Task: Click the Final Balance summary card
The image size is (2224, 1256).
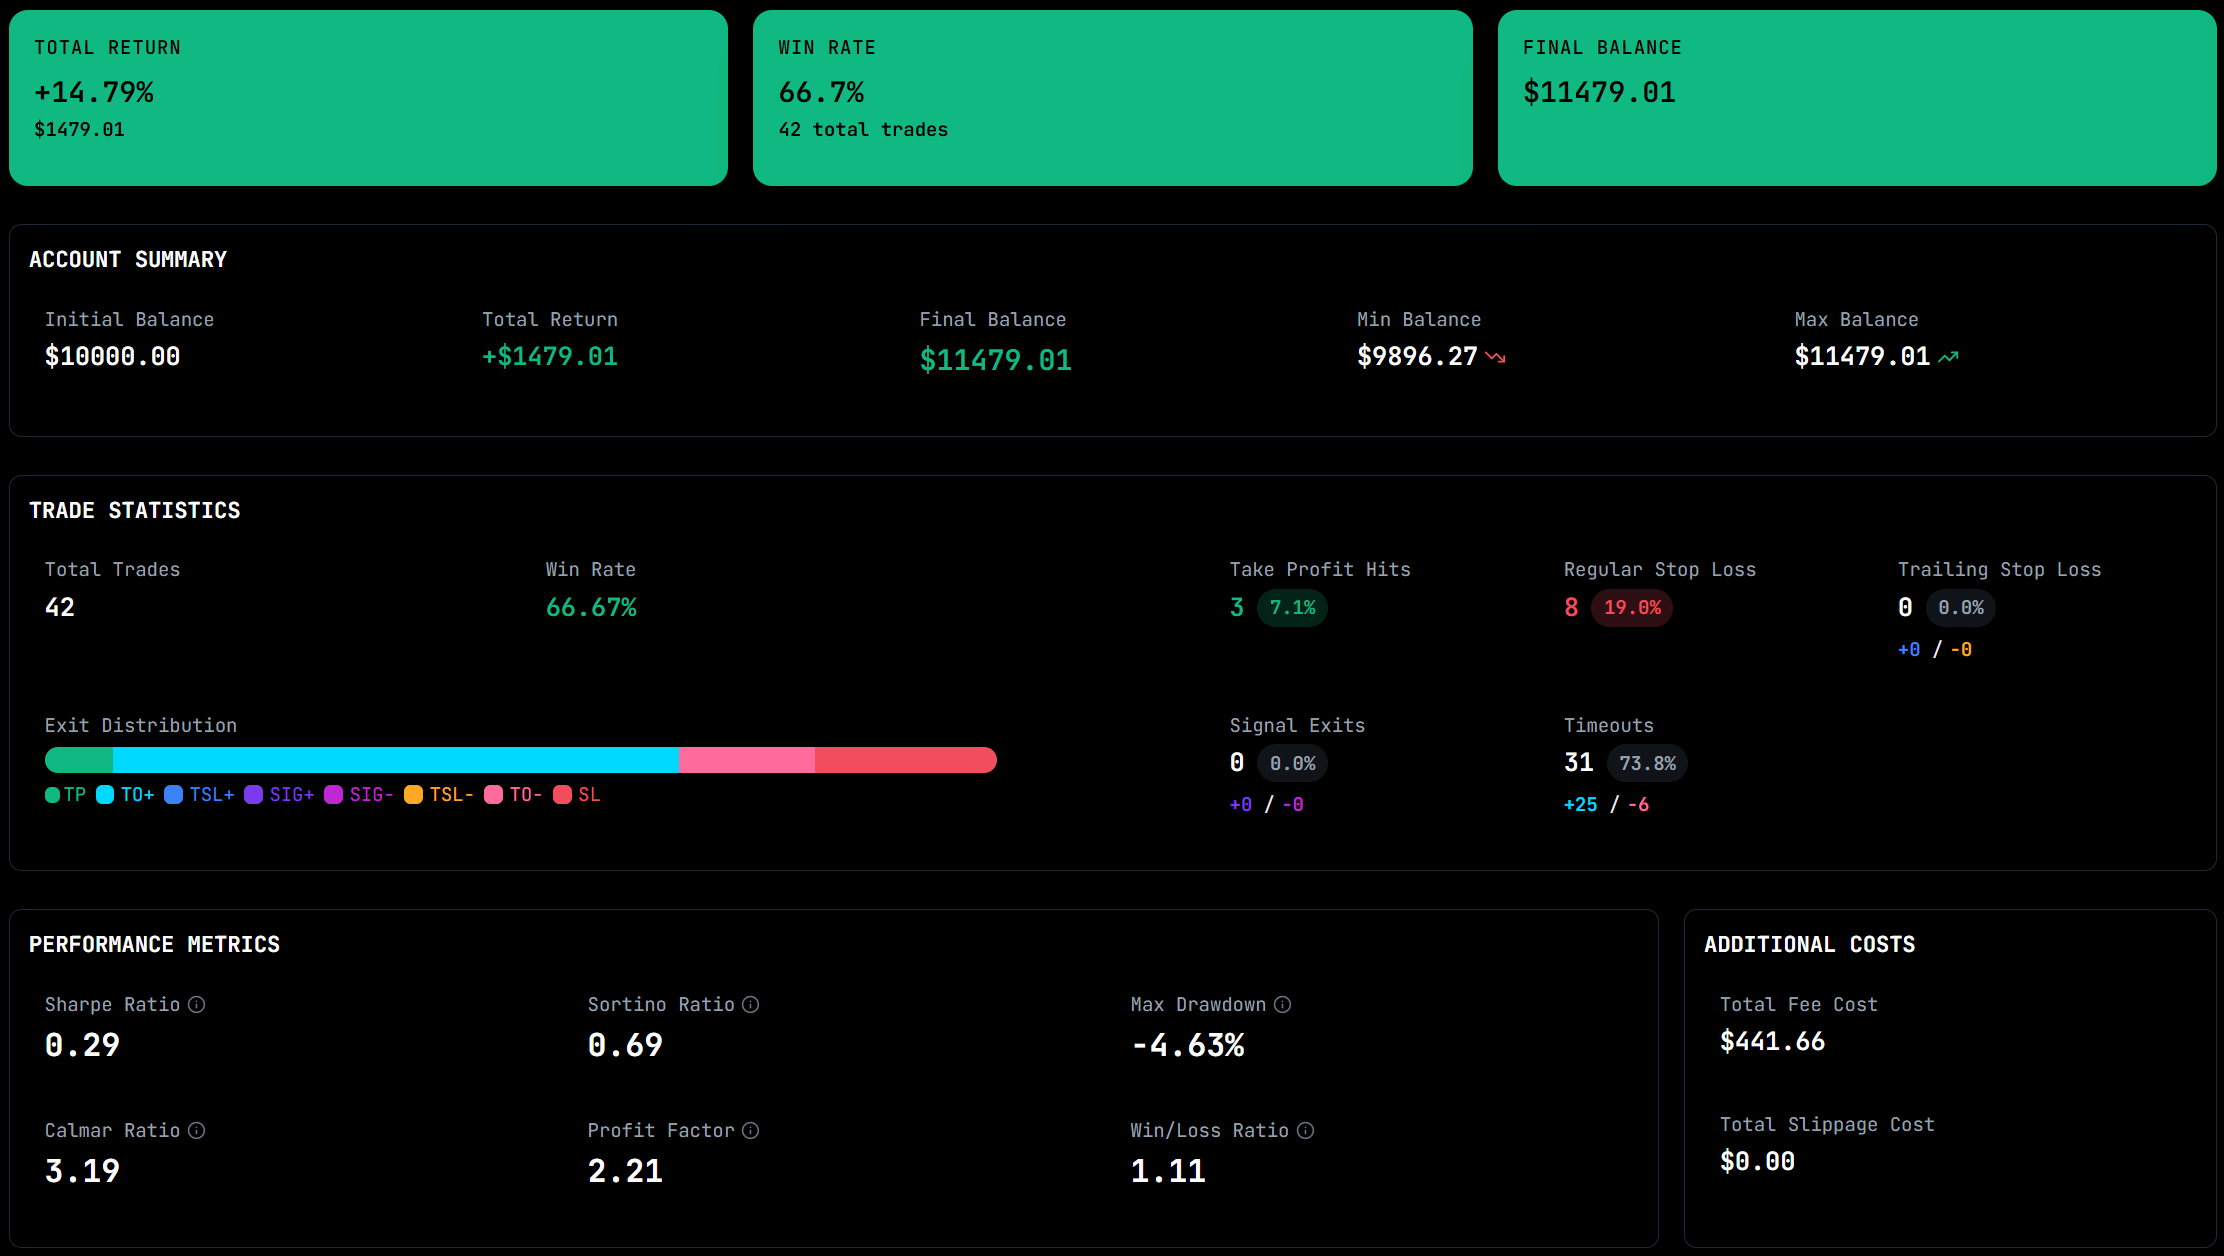Action: click(x=1856, y=98)
